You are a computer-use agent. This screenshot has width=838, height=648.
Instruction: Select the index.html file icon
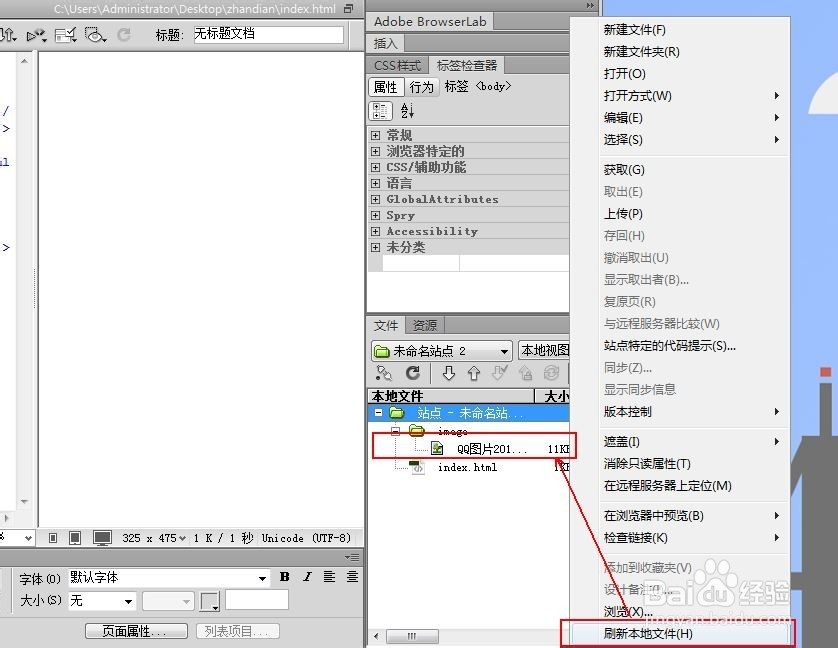click(416, 467)
